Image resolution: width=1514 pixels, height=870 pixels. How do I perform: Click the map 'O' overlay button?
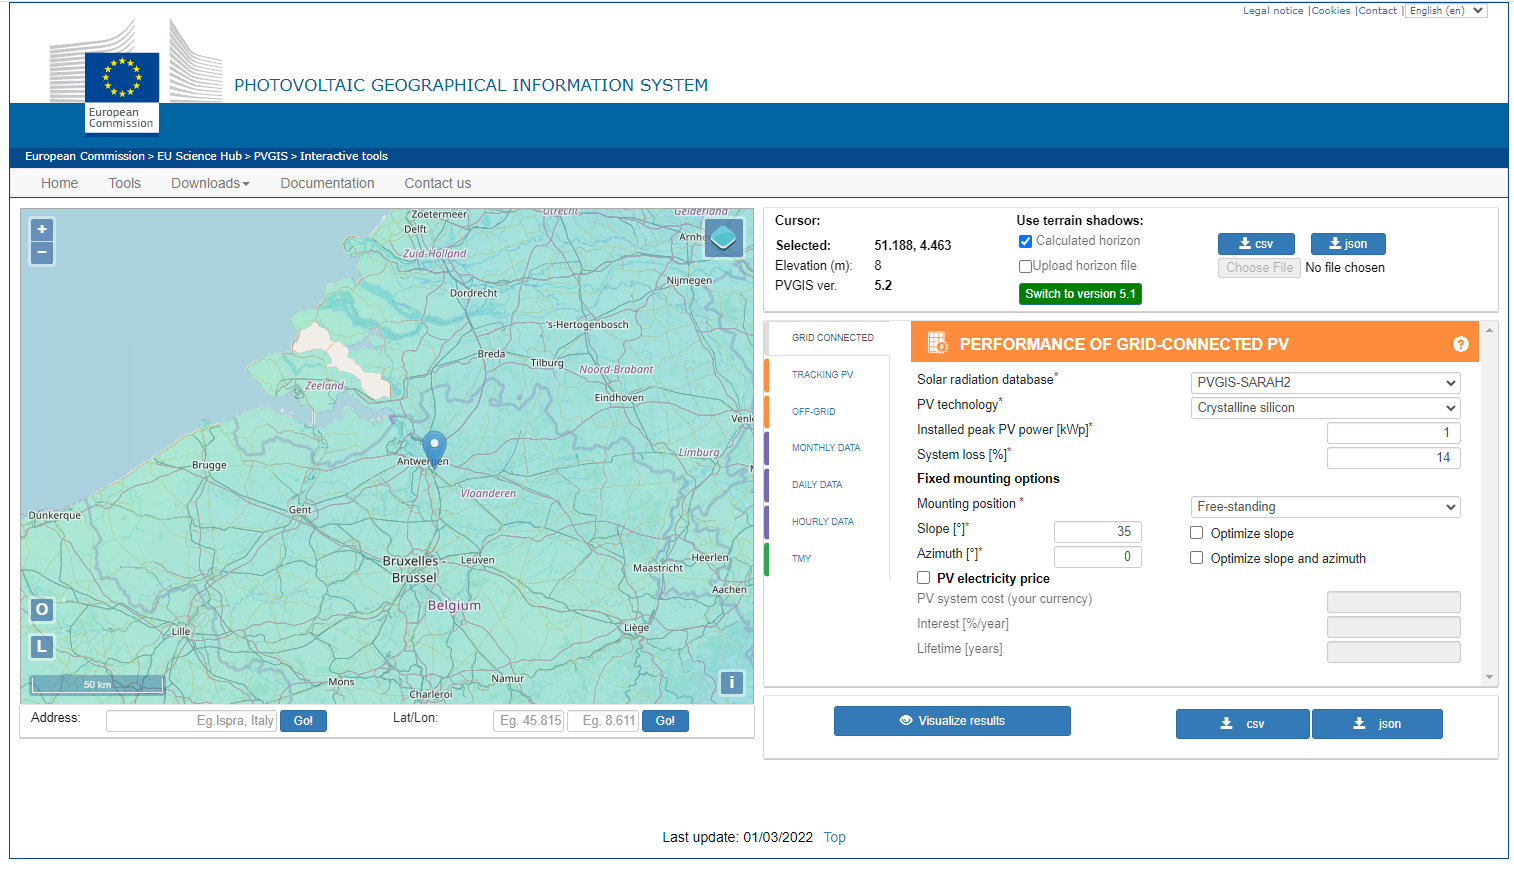pos(42,610)
